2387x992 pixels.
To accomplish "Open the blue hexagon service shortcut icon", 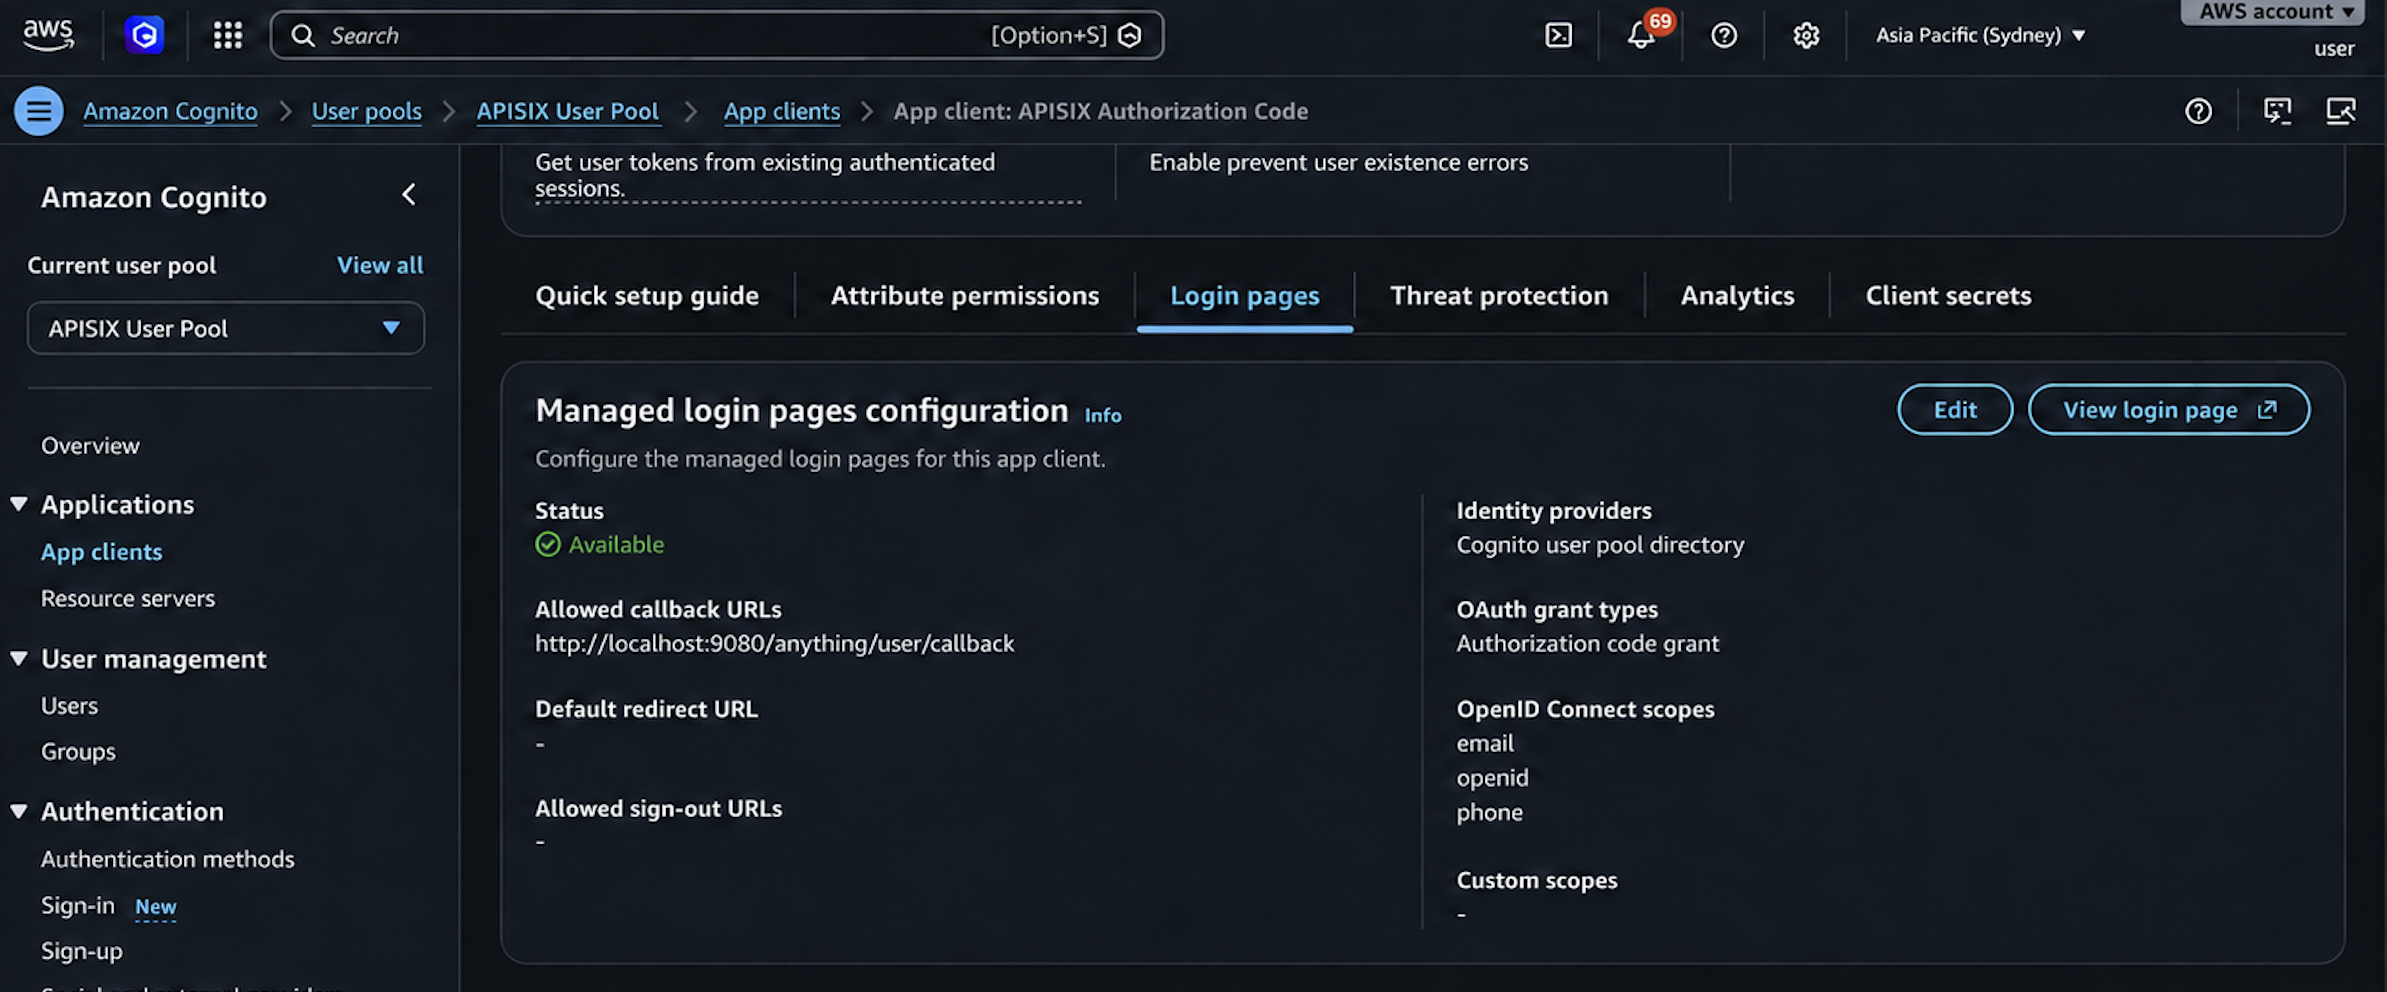I will [145, 35].
